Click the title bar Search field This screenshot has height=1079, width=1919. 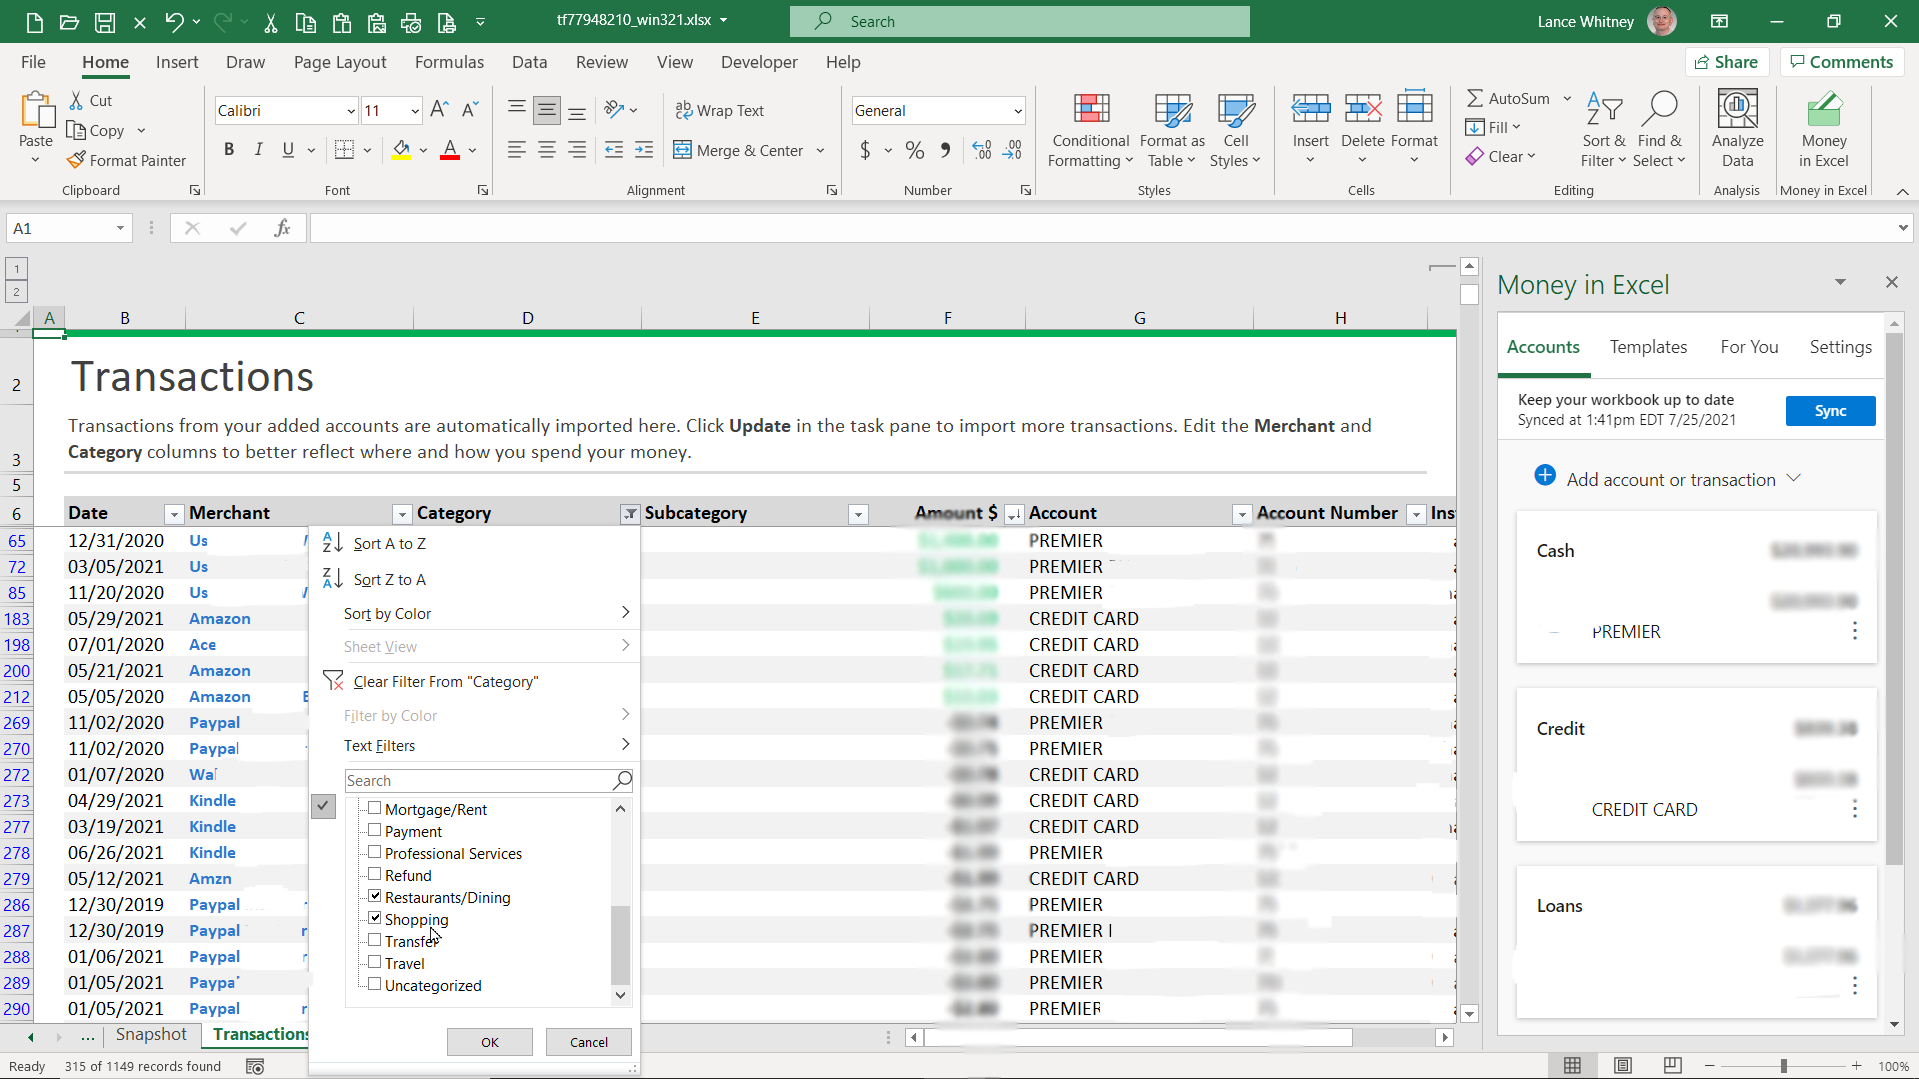point(1020,21)
